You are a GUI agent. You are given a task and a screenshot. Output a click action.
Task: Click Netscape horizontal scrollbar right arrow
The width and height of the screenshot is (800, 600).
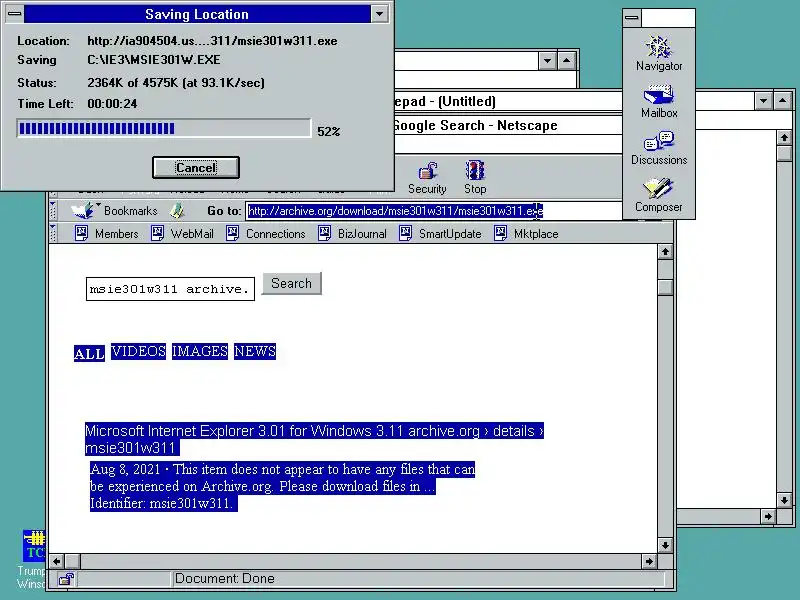tap(648, 561)
